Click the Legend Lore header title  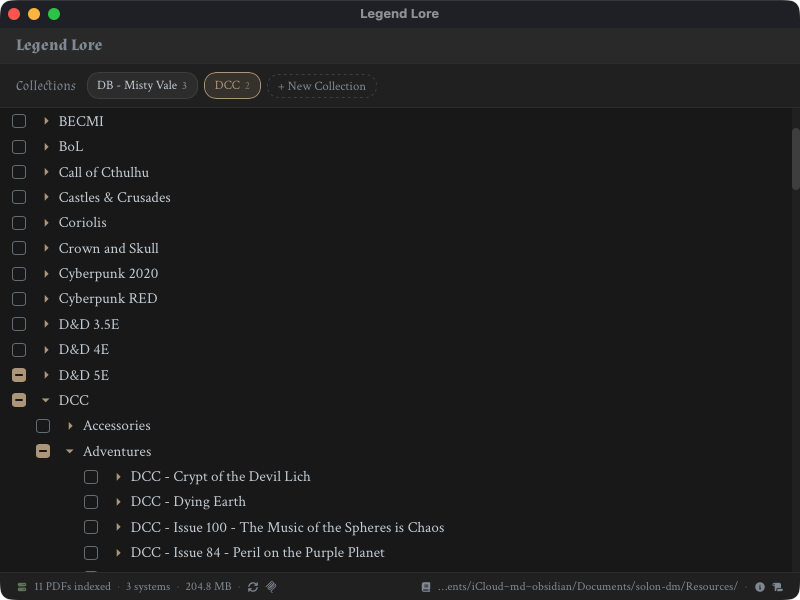tap(59, 45)
